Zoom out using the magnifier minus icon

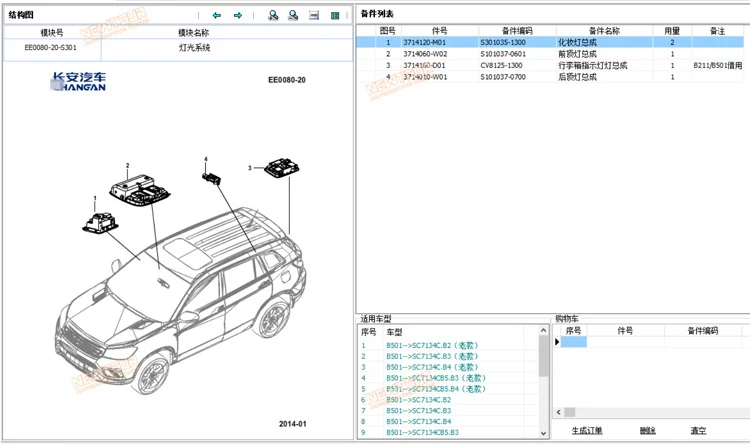pyautogui.click(x=293, y=16)
